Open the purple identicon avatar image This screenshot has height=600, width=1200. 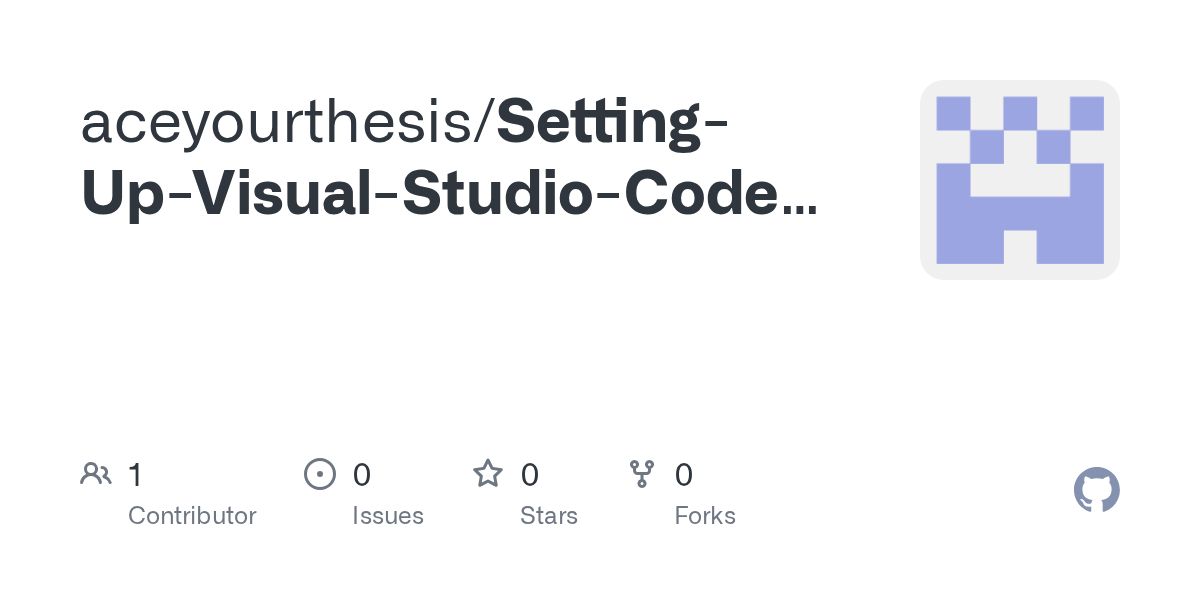(x=1019, y=180)
